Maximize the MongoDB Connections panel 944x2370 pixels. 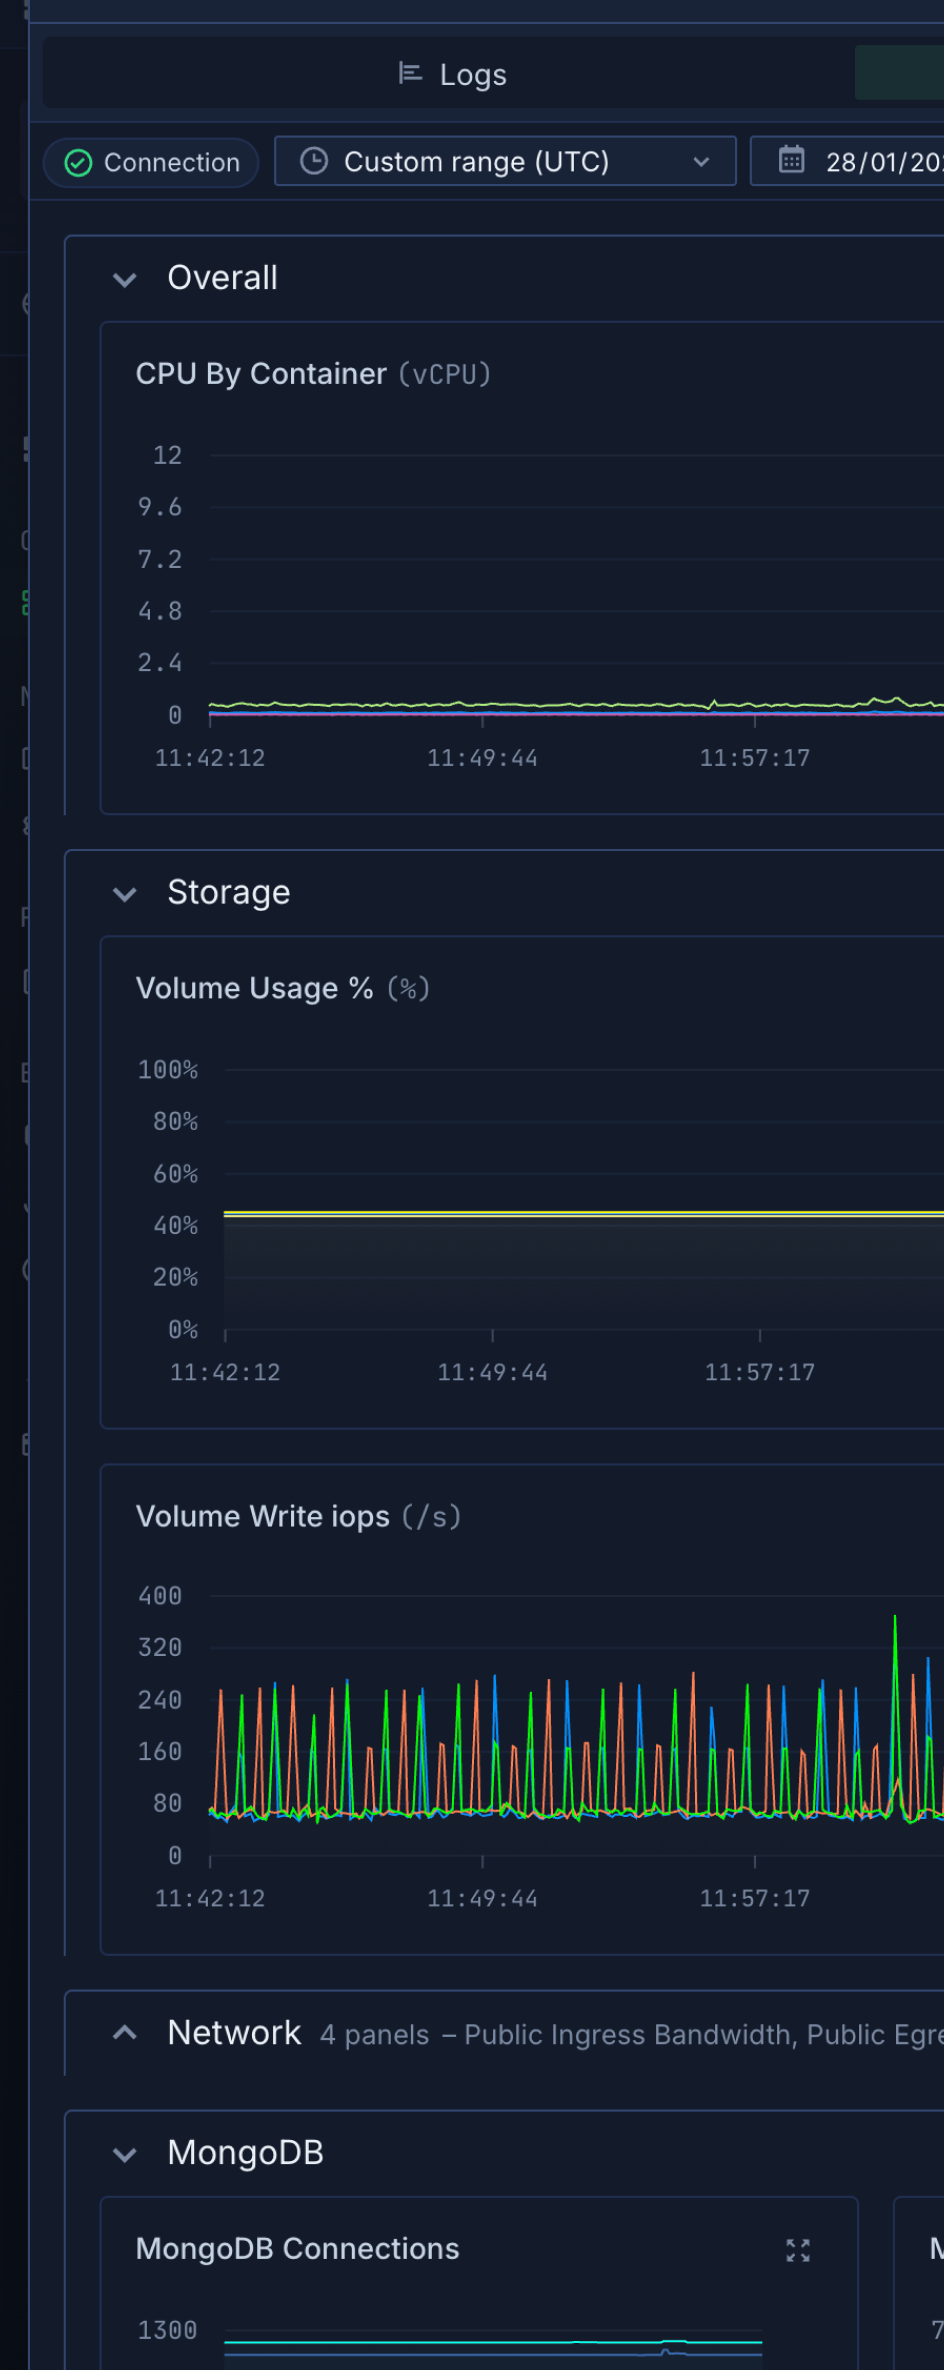pyautogui.click(x=798, y=2250)
